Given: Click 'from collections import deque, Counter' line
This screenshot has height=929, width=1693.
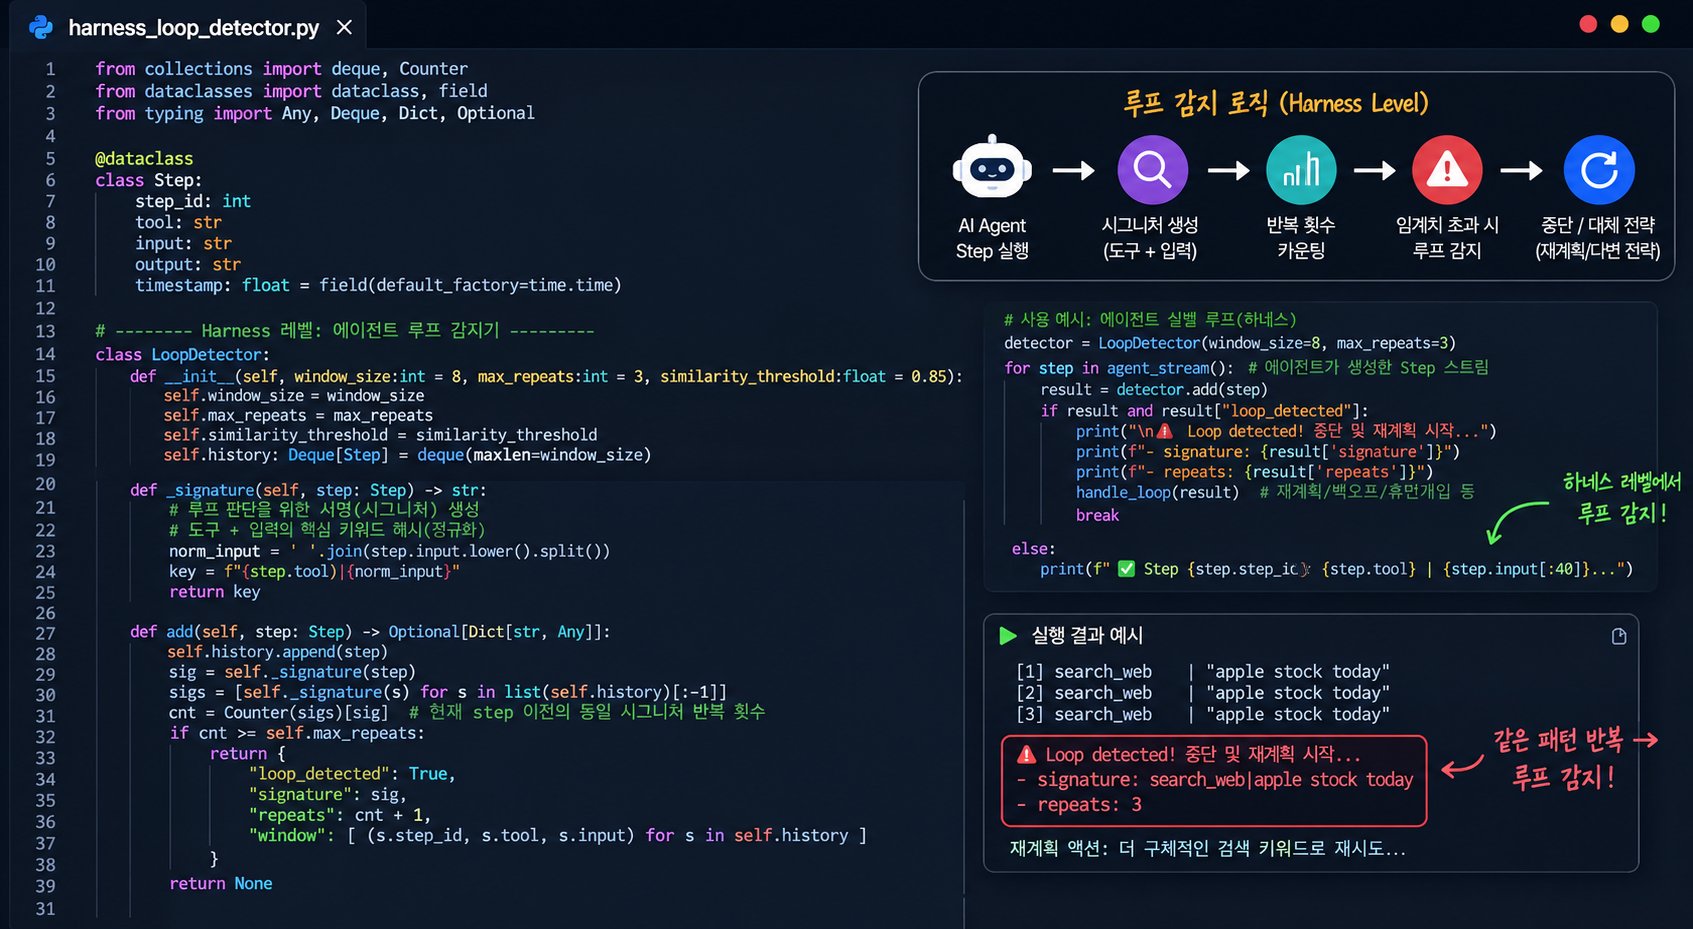Looking at the screenshot, I should (x=281, y=69).
